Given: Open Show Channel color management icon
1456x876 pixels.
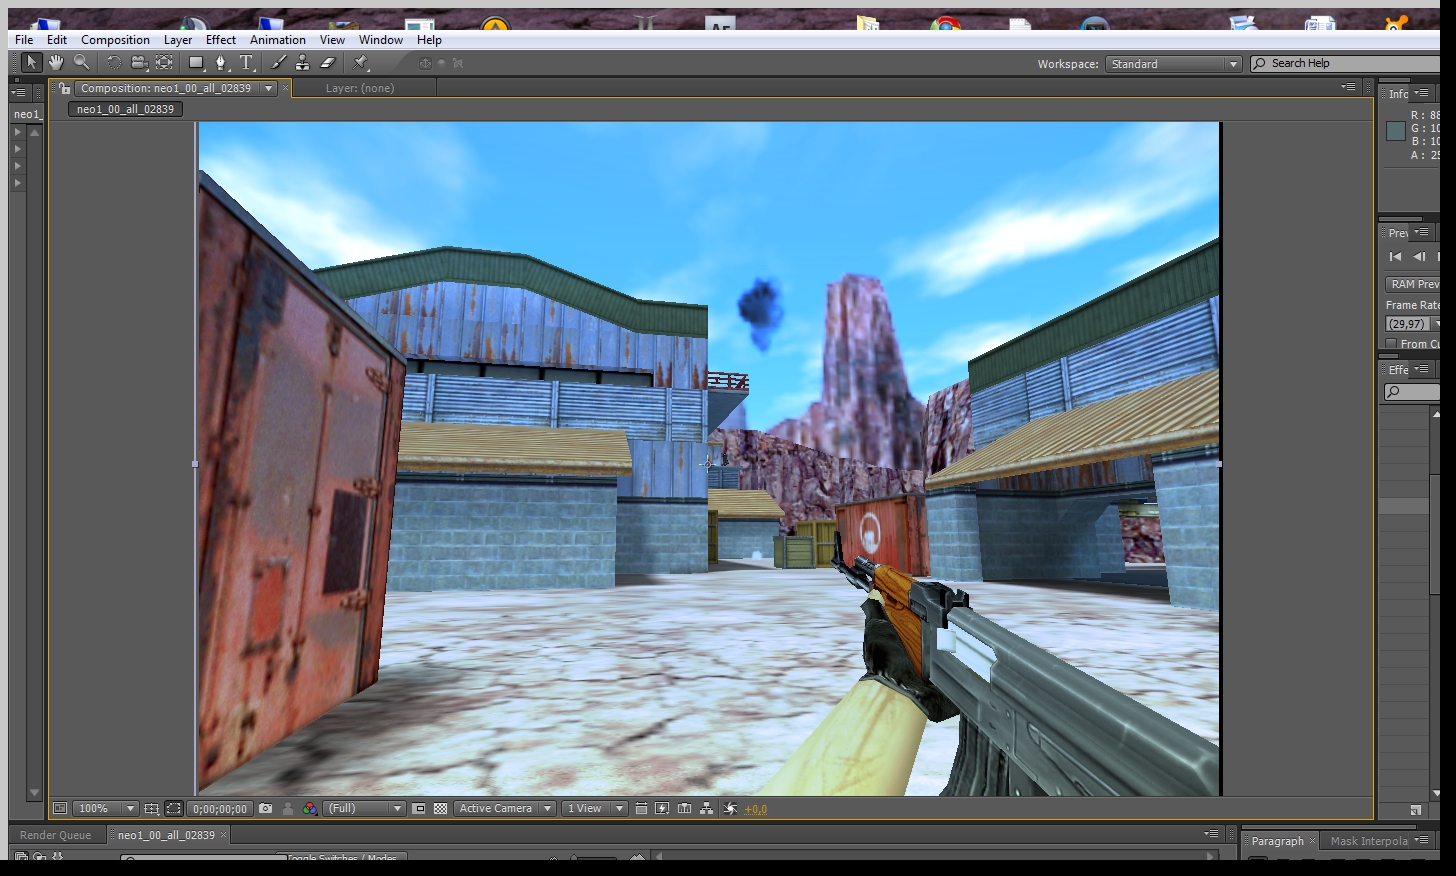Looking at the screenshot, I should [310, 808].
